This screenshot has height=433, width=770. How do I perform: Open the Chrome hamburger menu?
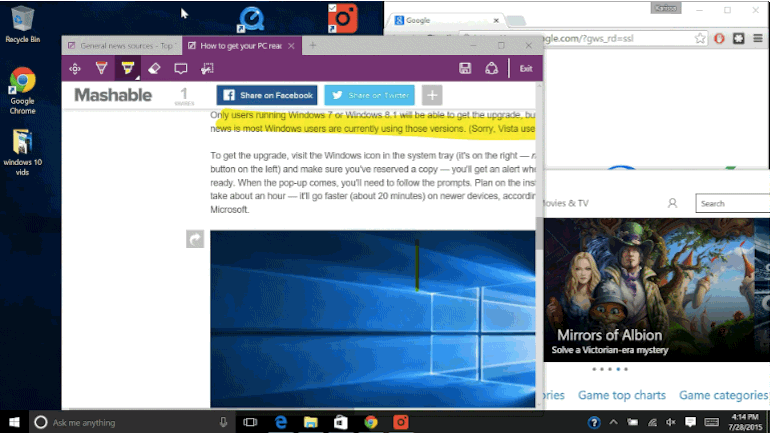758,38
